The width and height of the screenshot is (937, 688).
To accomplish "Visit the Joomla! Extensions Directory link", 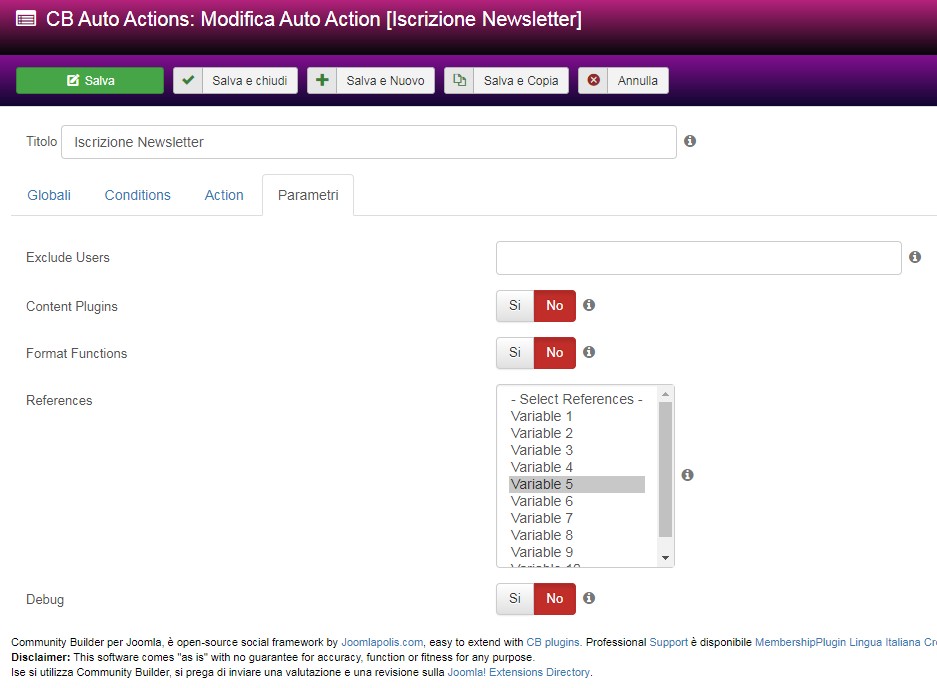I will pos(519,672).
